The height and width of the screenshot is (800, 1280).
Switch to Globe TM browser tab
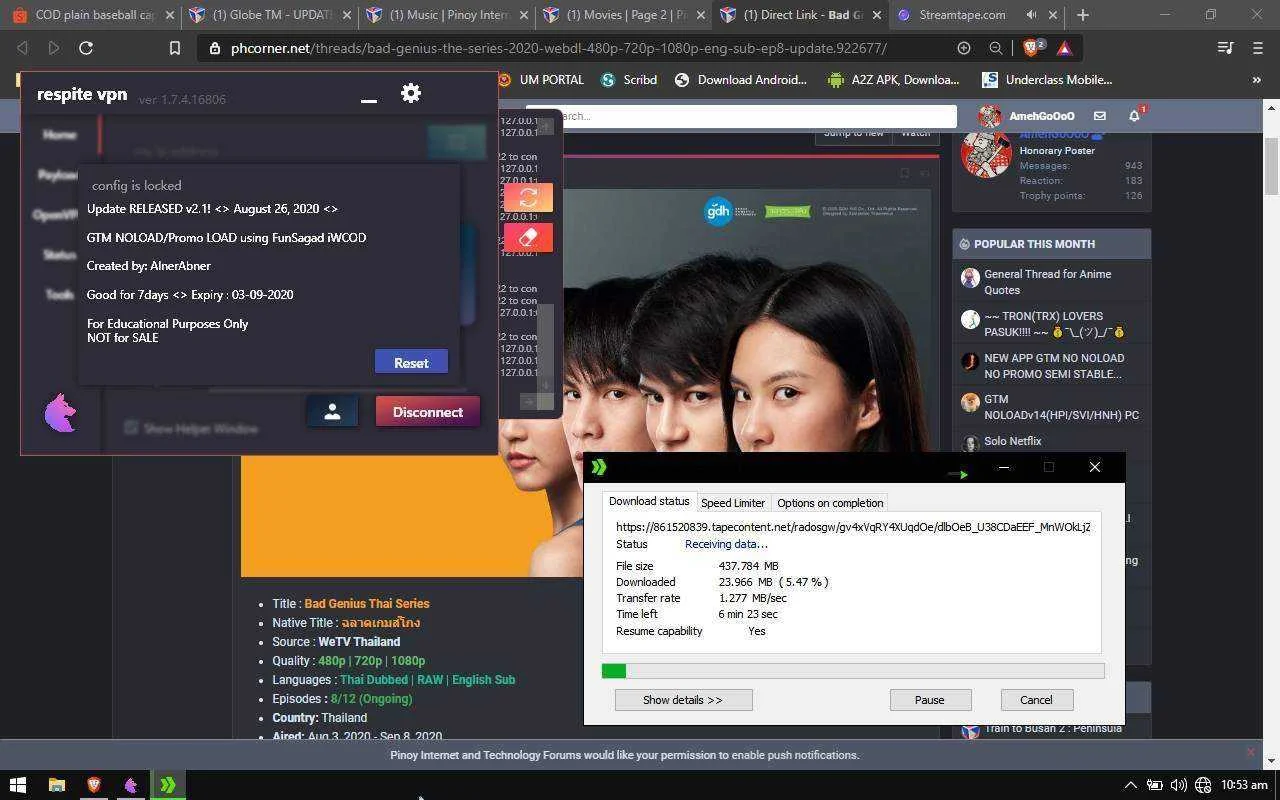pos(270,15)
